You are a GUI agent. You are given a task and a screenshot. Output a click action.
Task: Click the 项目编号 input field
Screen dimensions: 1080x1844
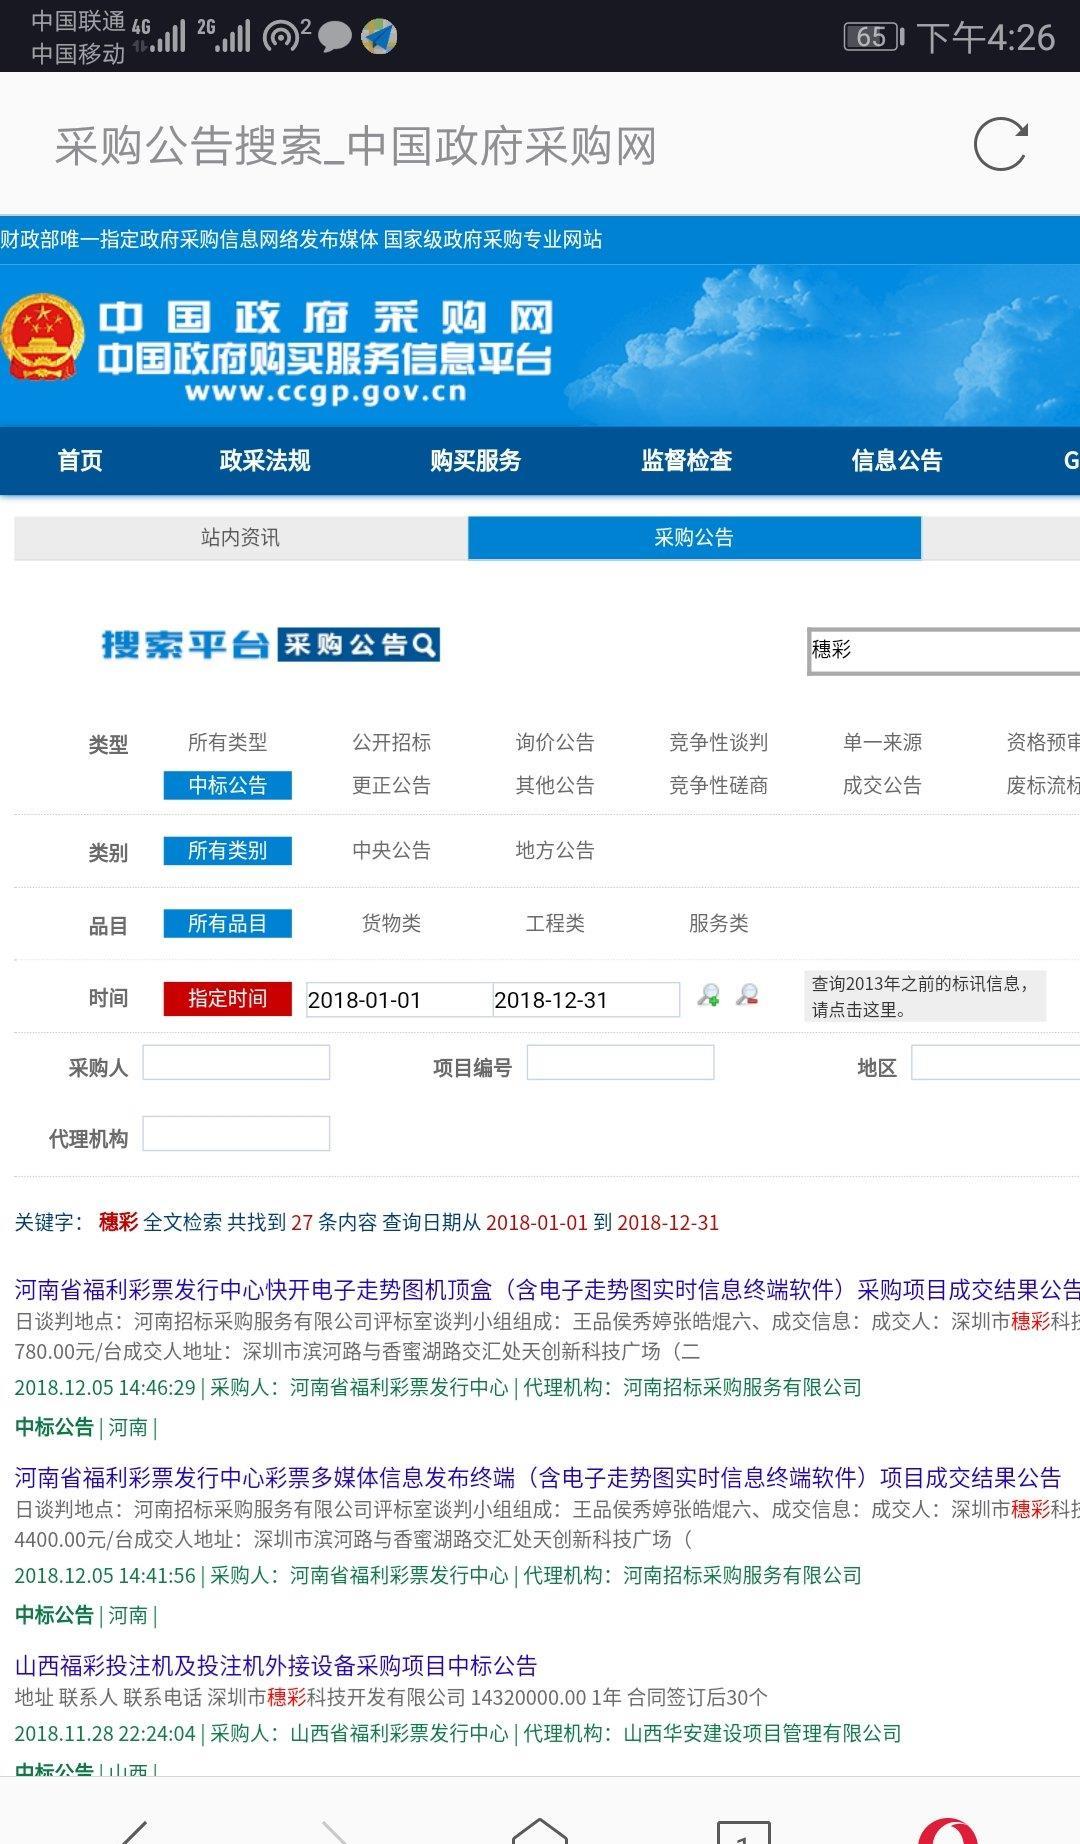pos(620,1062)
